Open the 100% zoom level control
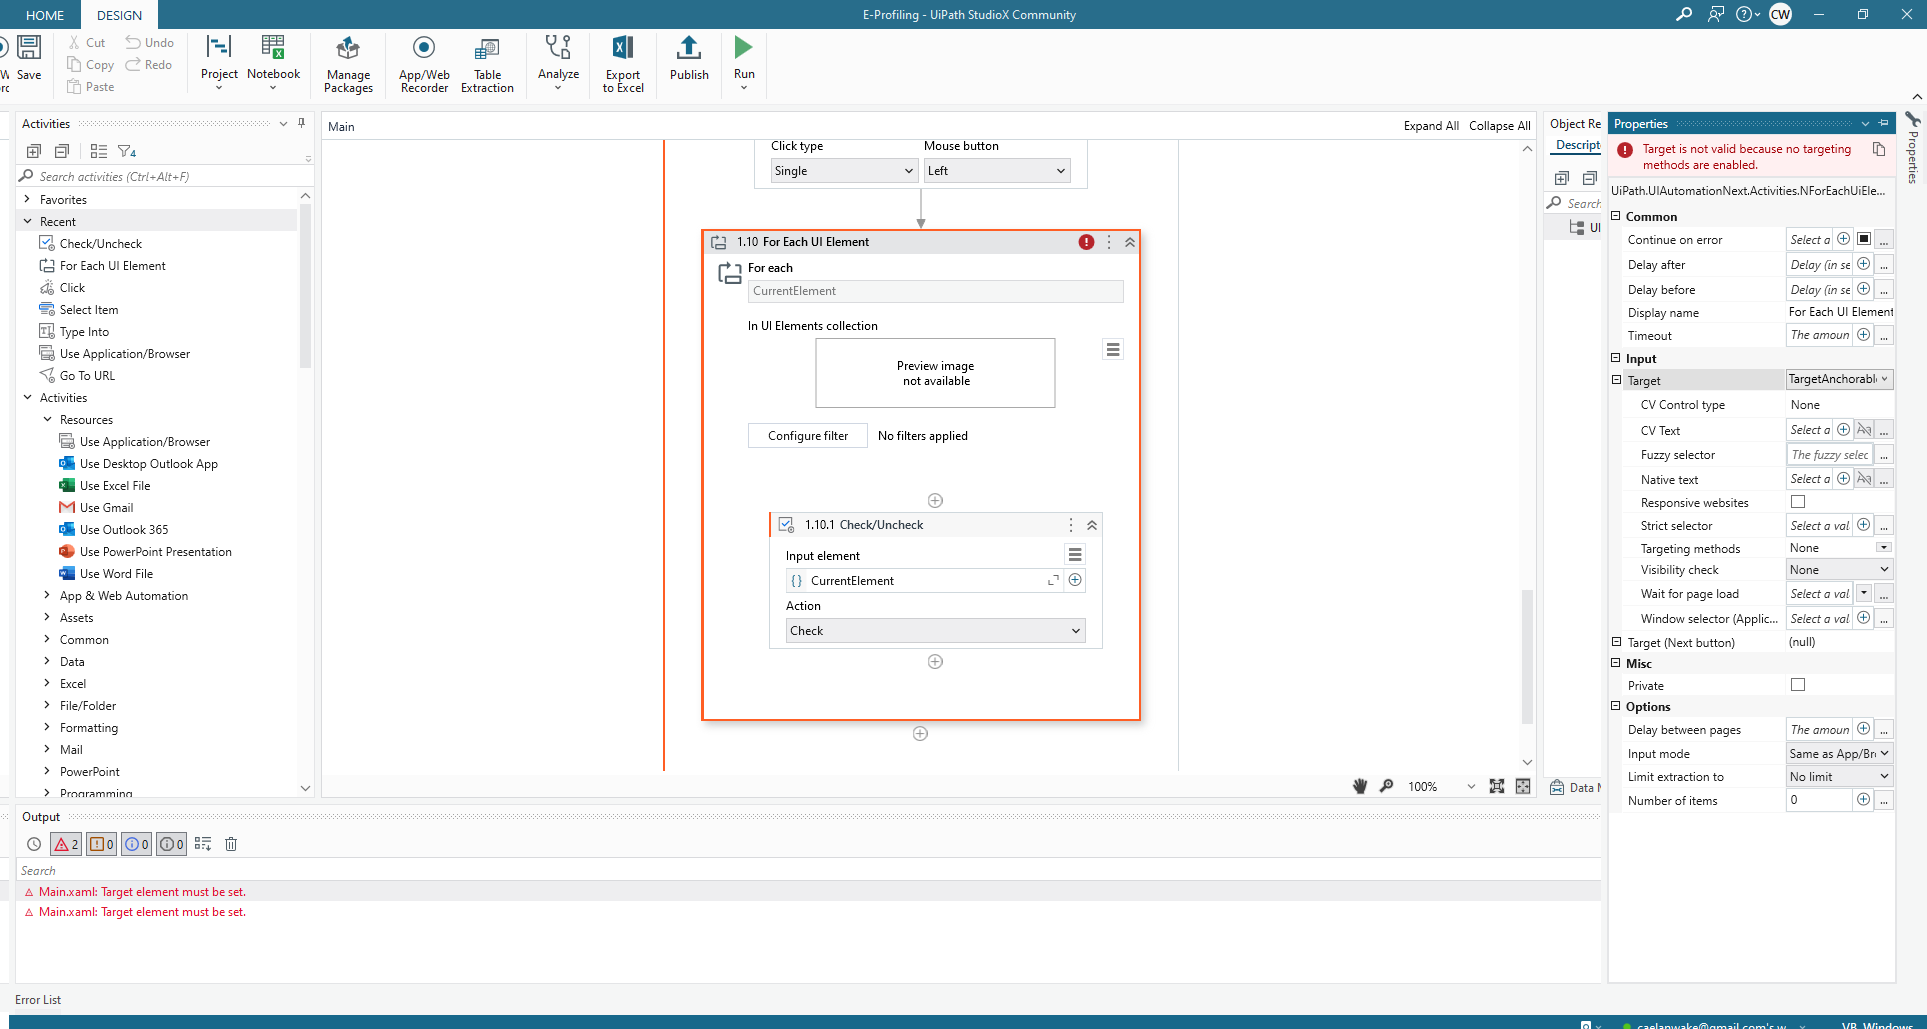Image resolution: width=1927 pixels, height=1029 pixels. point(1440,786)
